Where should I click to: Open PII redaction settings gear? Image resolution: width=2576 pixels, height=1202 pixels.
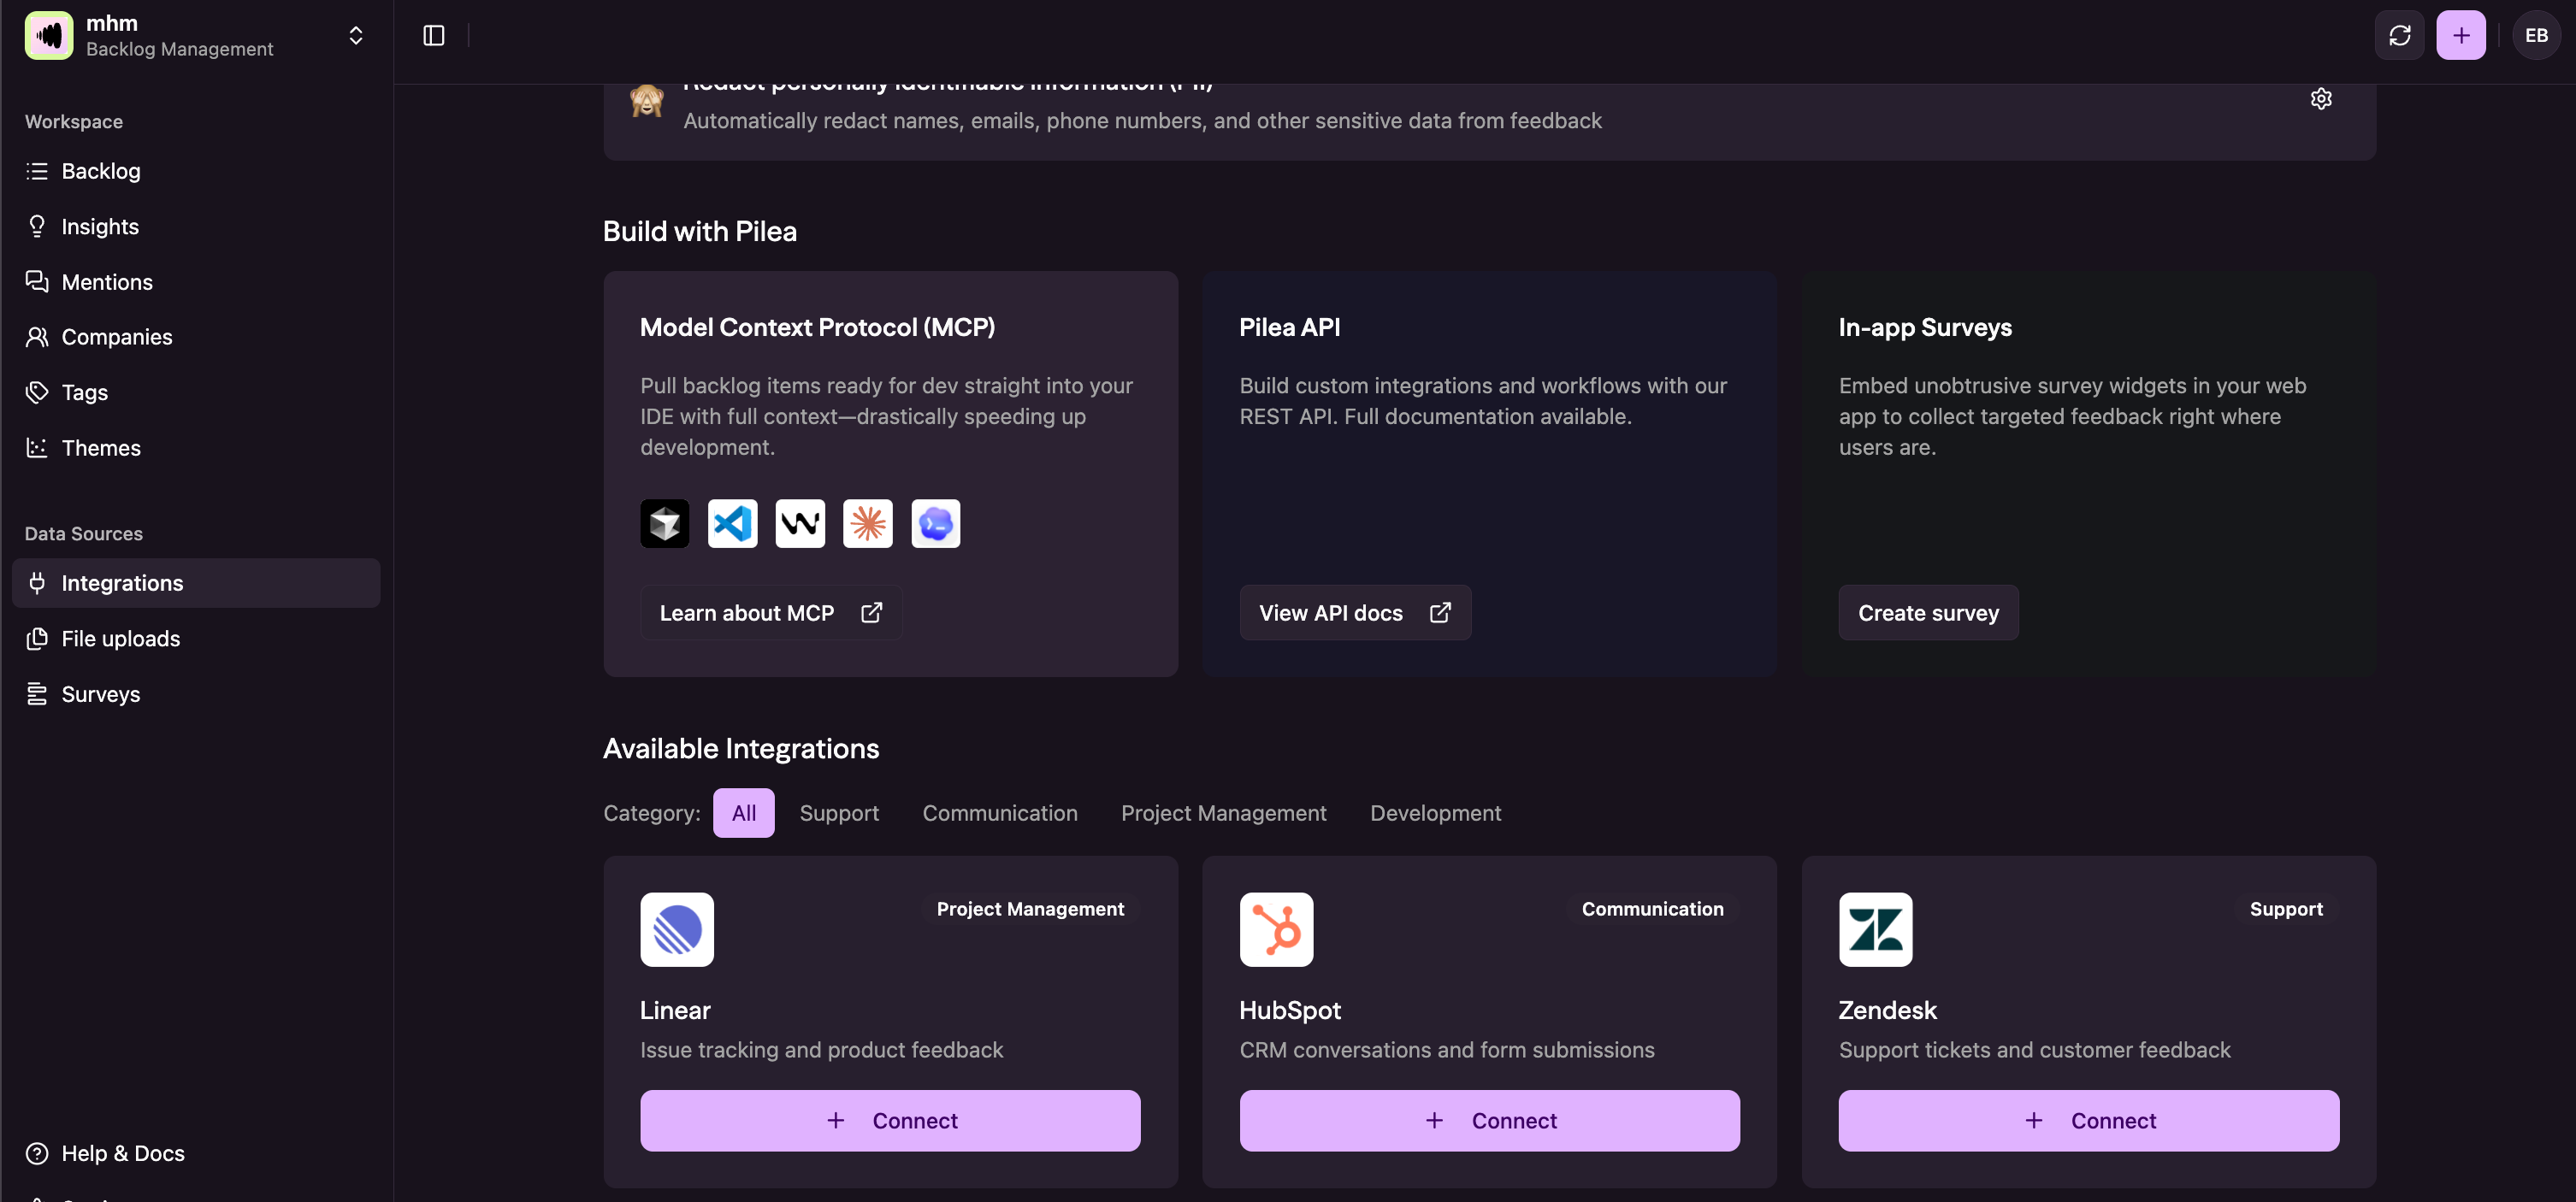(x=2321, y=99)
